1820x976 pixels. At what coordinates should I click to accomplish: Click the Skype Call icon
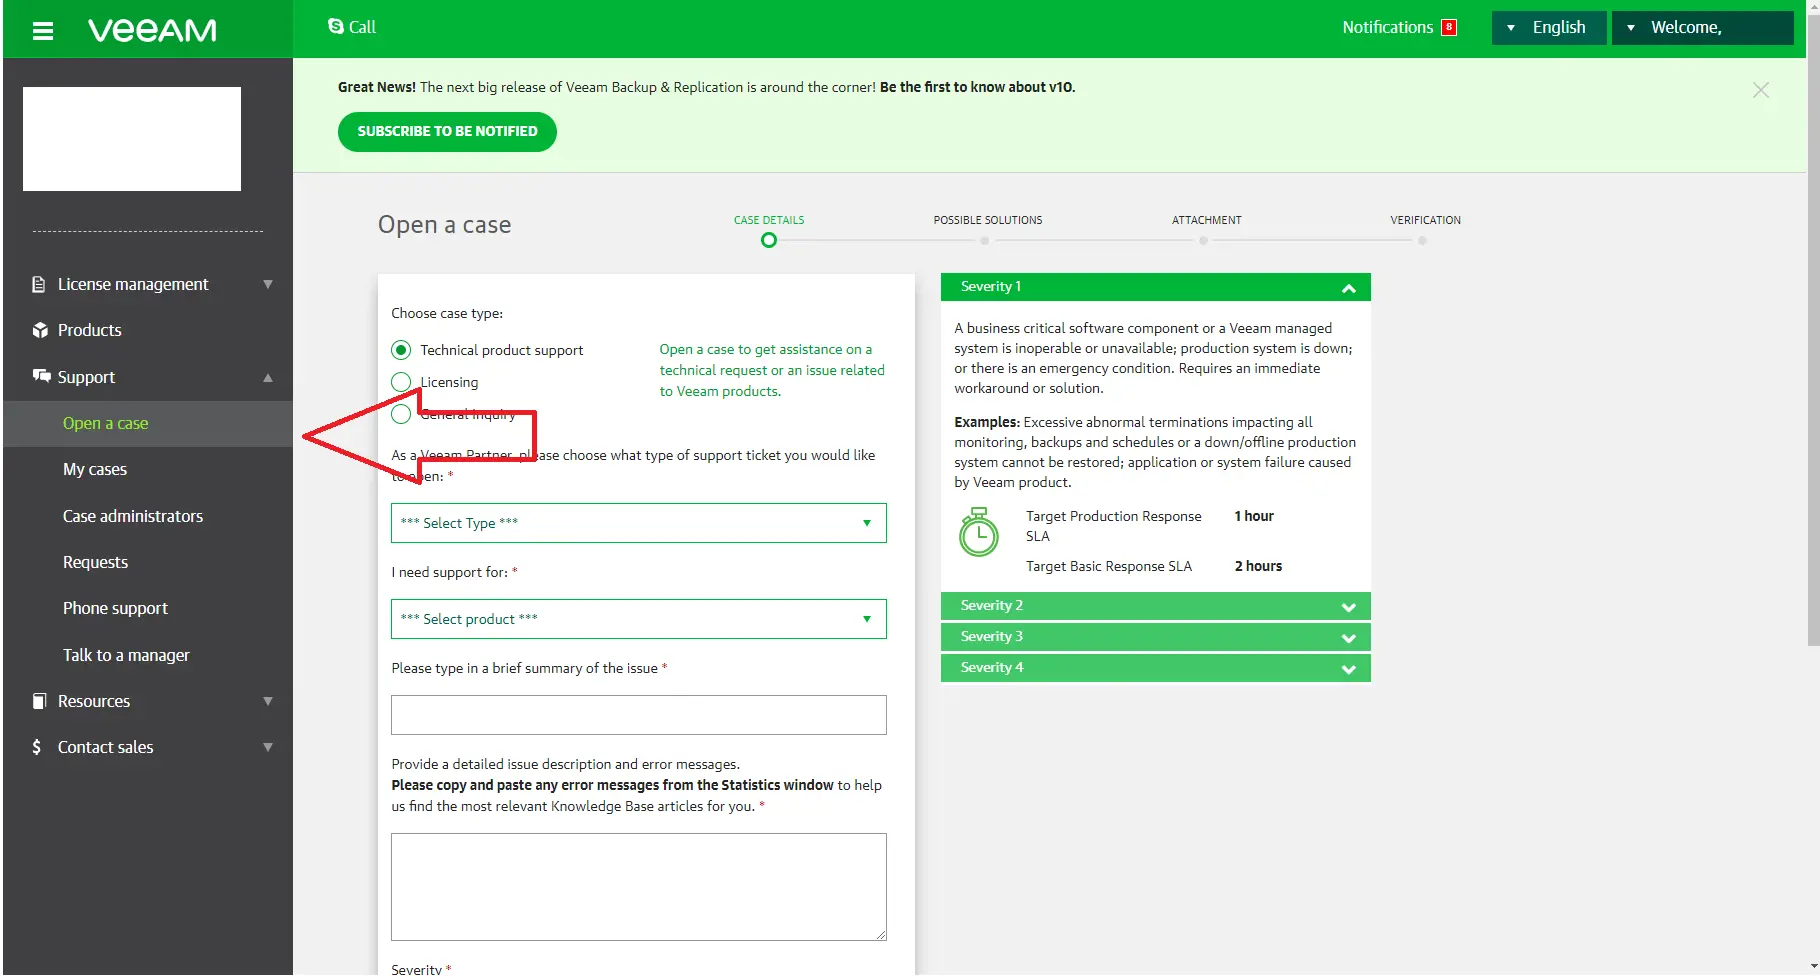[x=336, y=26]
